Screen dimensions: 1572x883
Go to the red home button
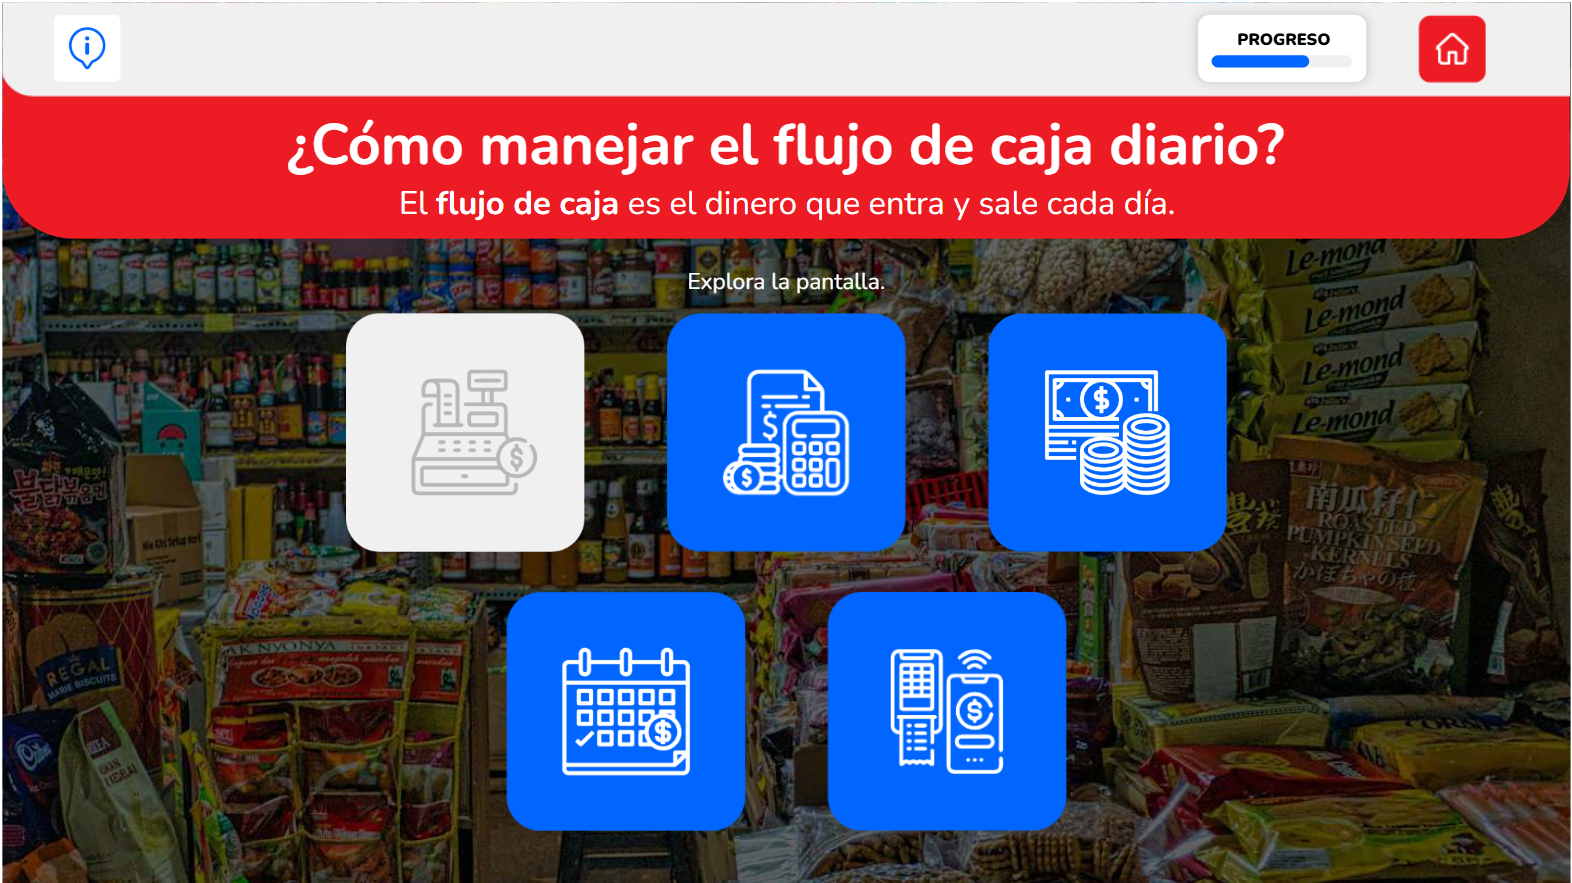pos(1451,49)
